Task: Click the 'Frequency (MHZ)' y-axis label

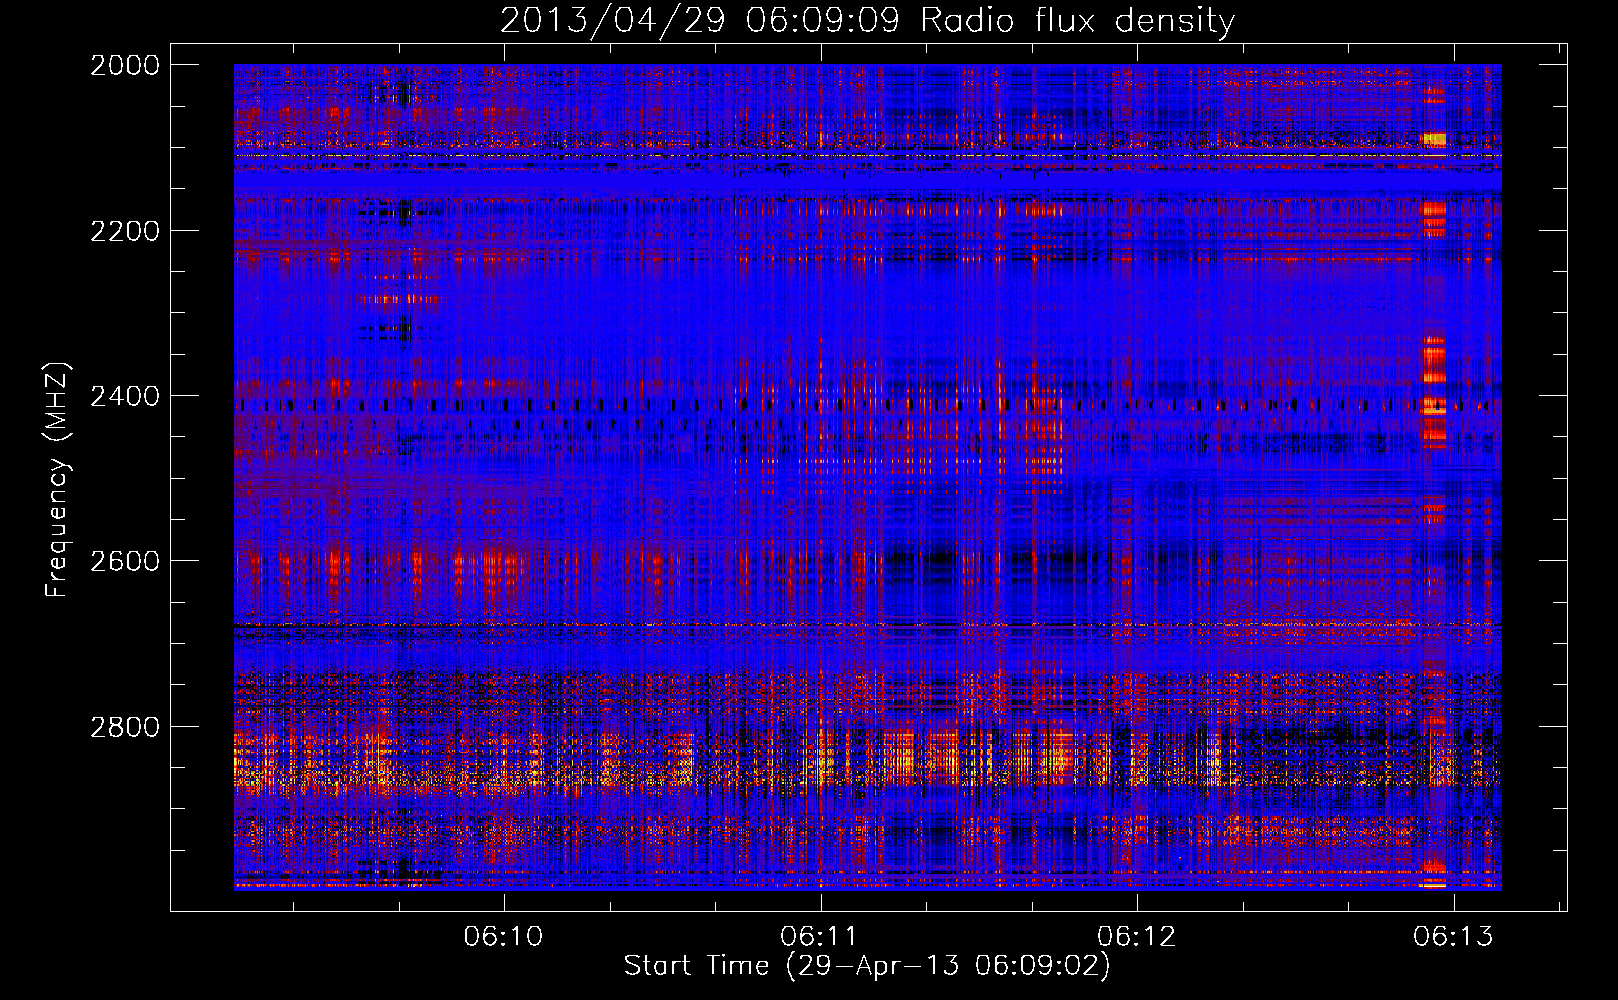Action: pyautogui.click(x=58, y=480)
